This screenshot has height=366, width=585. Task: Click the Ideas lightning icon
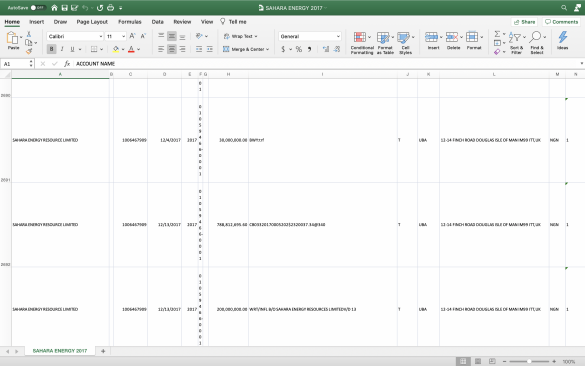(563, 37)
